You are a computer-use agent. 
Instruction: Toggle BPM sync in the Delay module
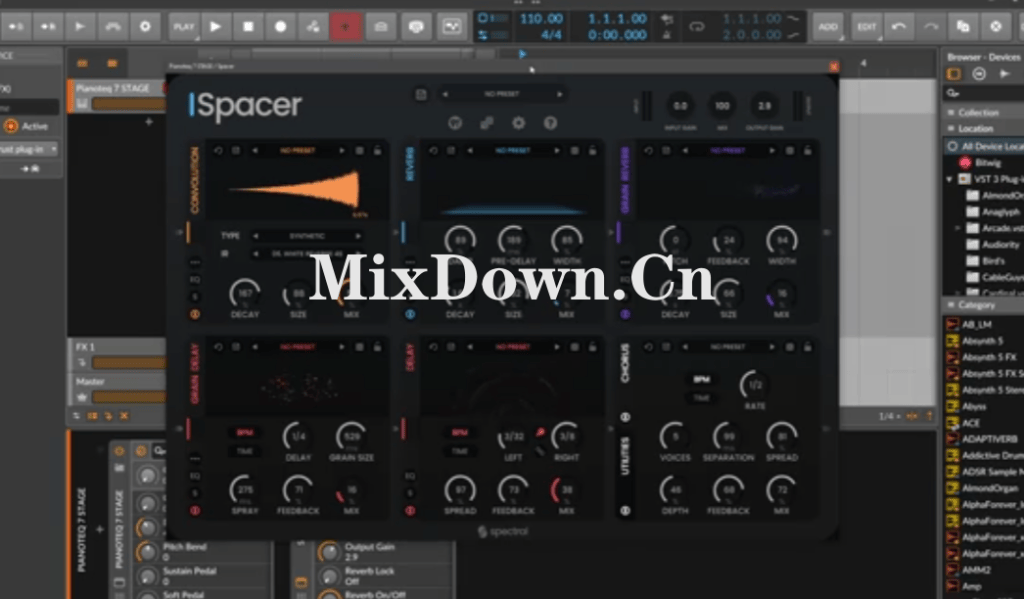[x=461, y=434]
